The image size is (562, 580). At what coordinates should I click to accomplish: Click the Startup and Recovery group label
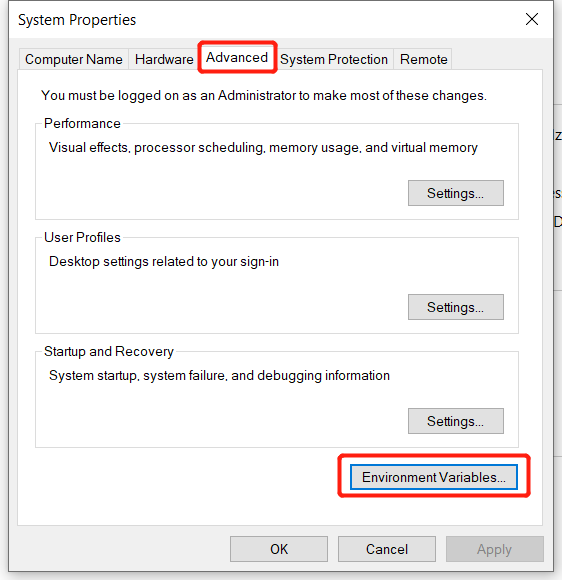click(109, 351)
